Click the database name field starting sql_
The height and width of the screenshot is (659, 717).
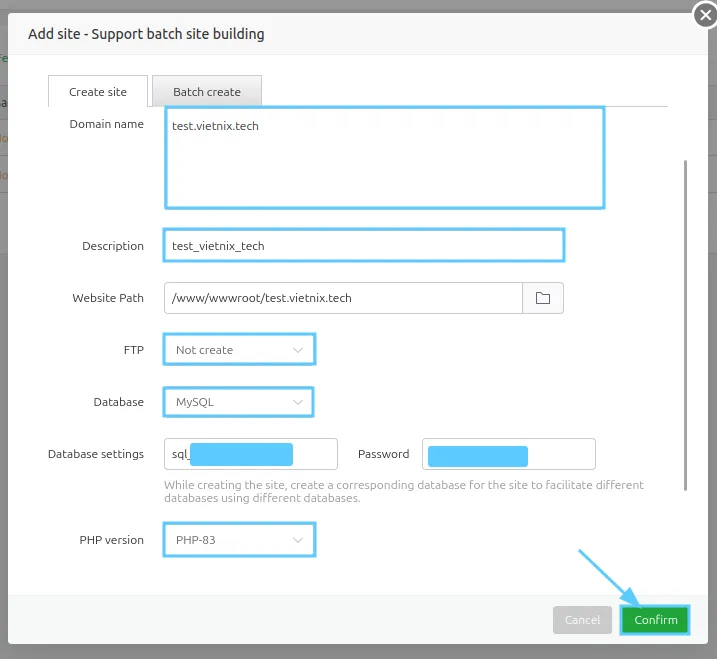click(x=251, y=454)
